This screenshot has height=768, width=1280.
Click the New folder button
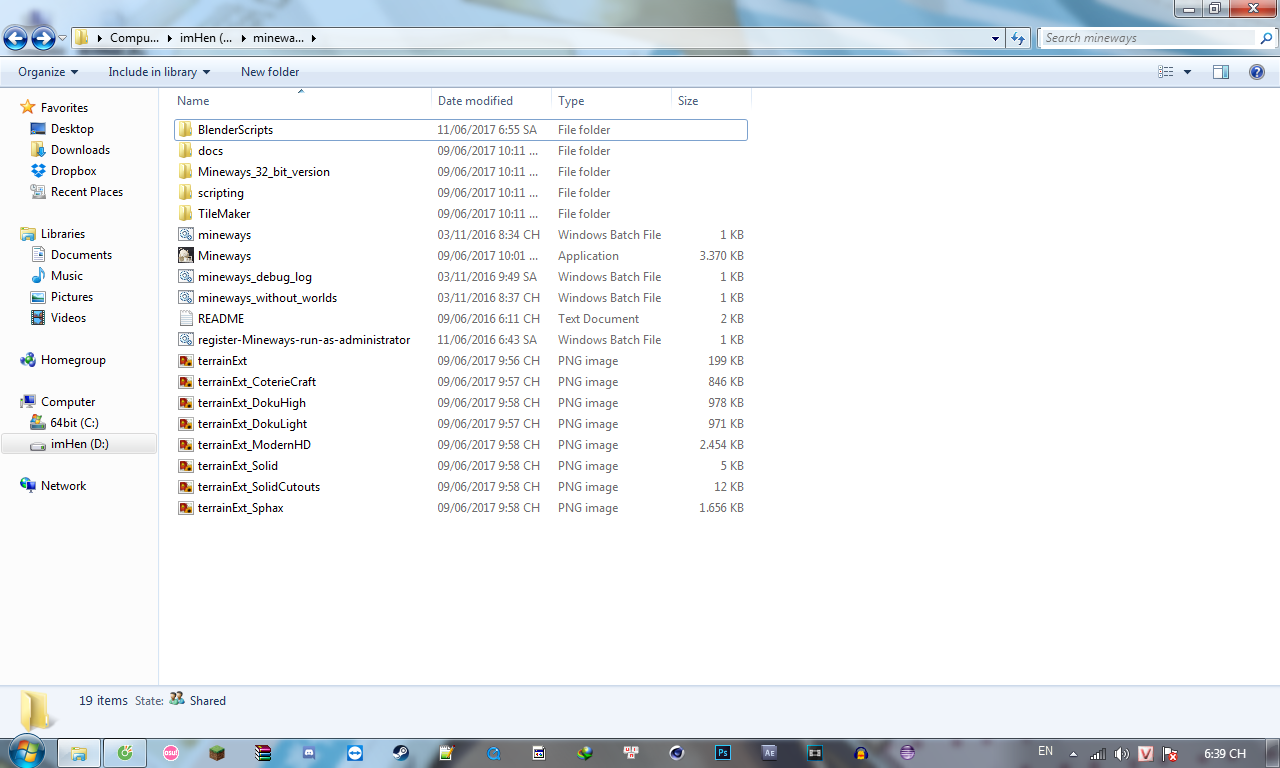click(270, 72)
